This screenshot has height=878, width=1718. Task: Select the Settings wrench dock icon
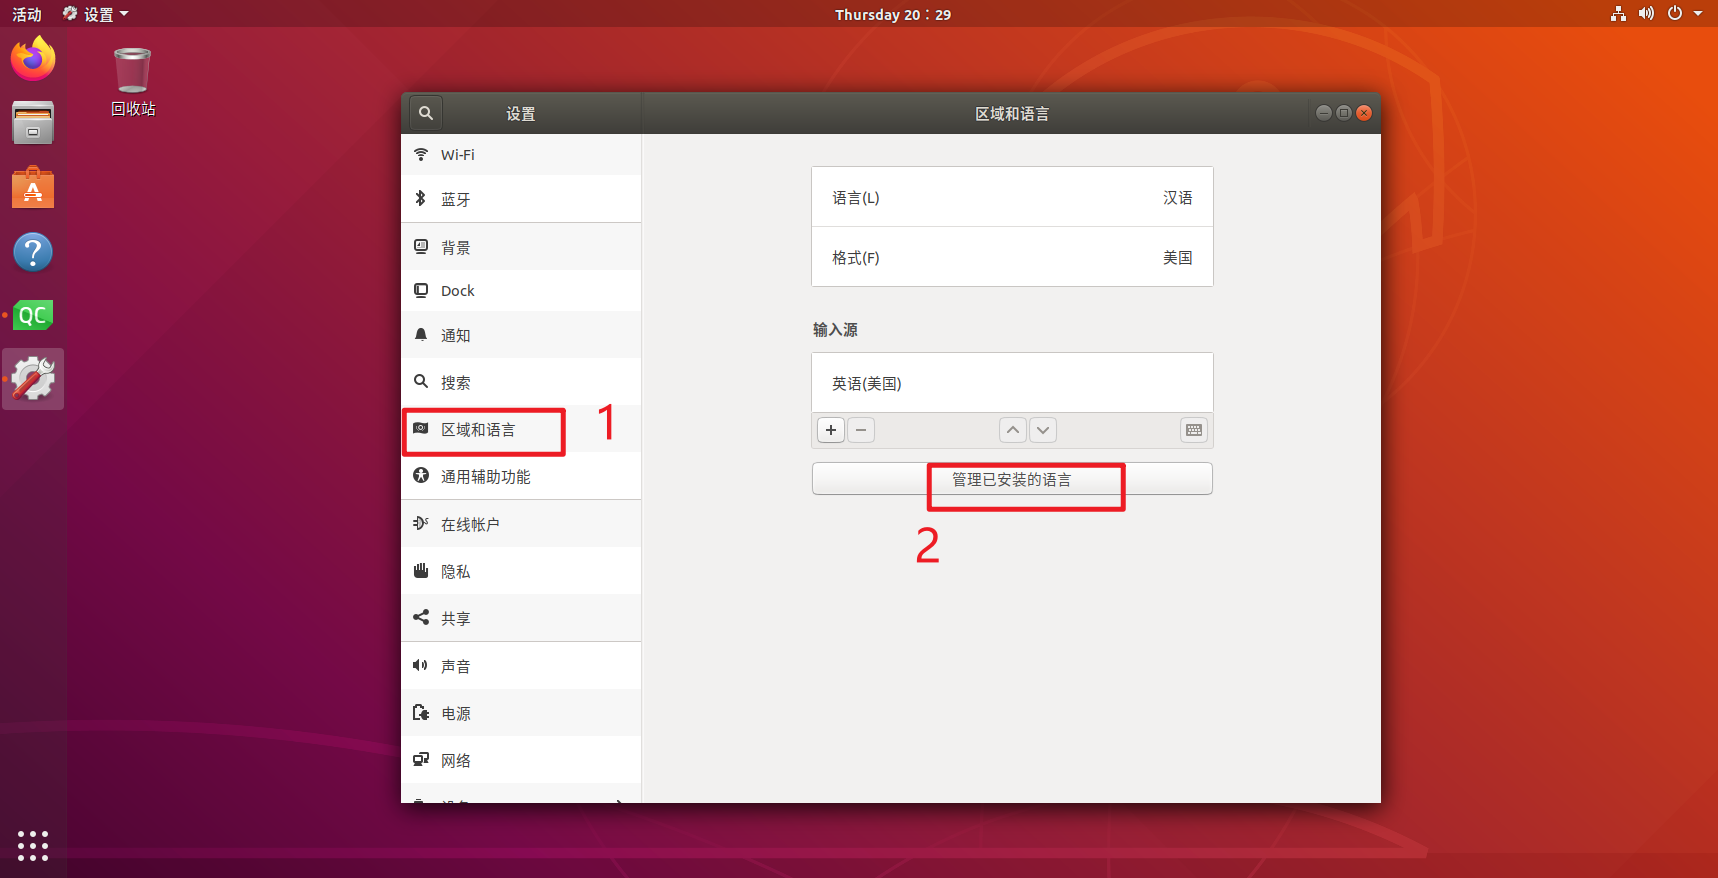tap(33, 379)
